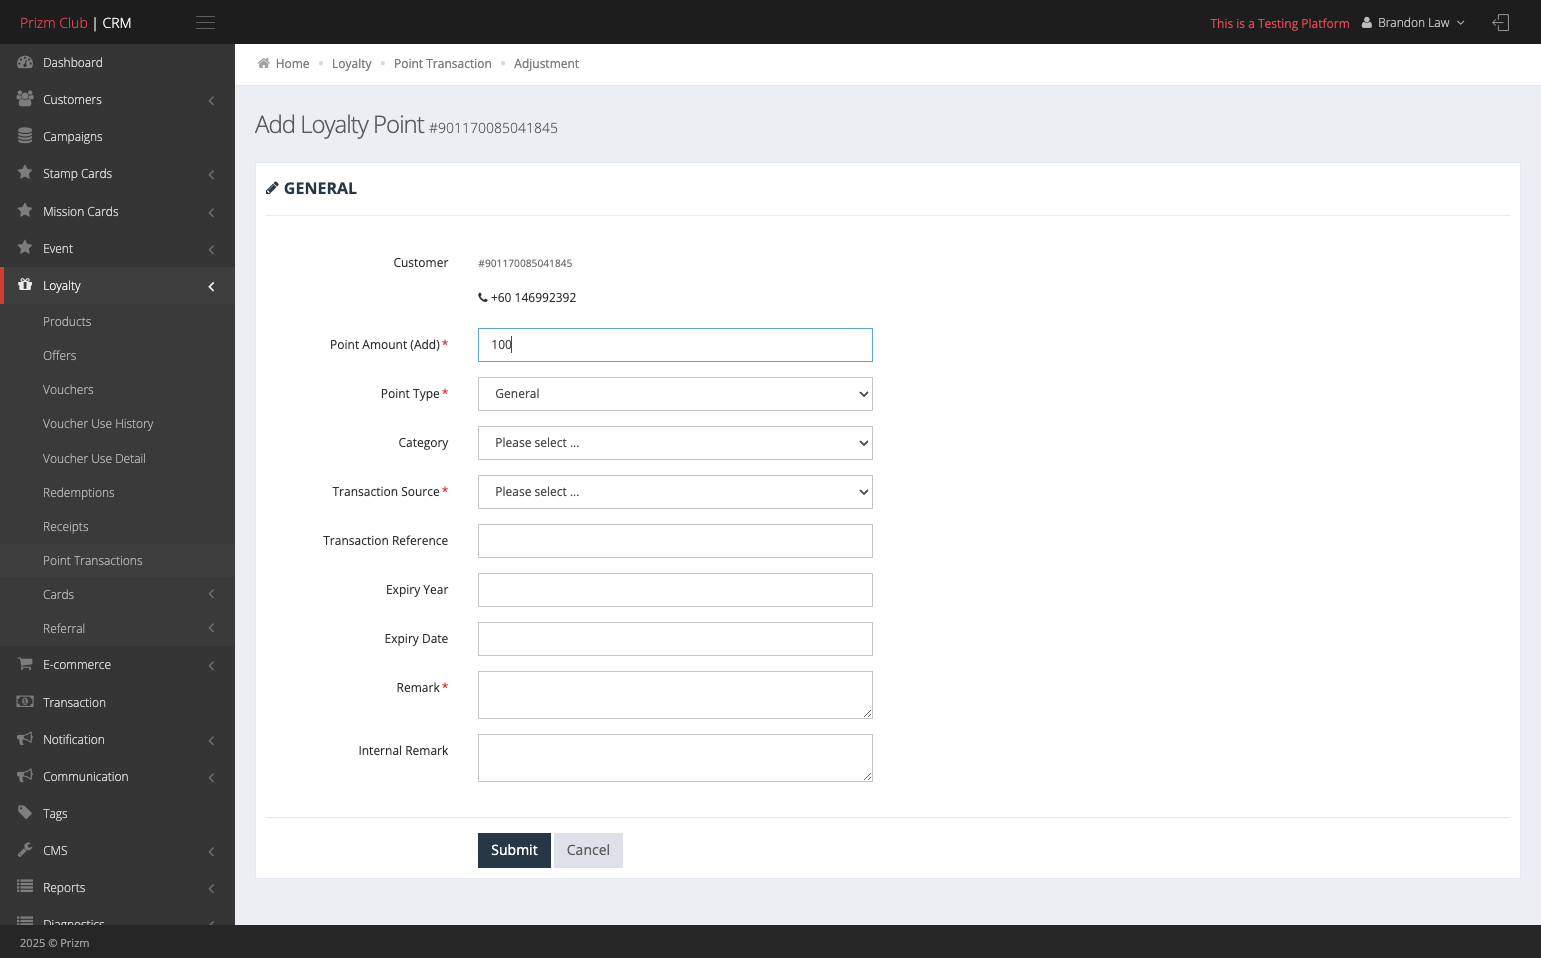Go to Home breadcrumb link
This screenshot has height=958, width=1541.
(292, 64)
